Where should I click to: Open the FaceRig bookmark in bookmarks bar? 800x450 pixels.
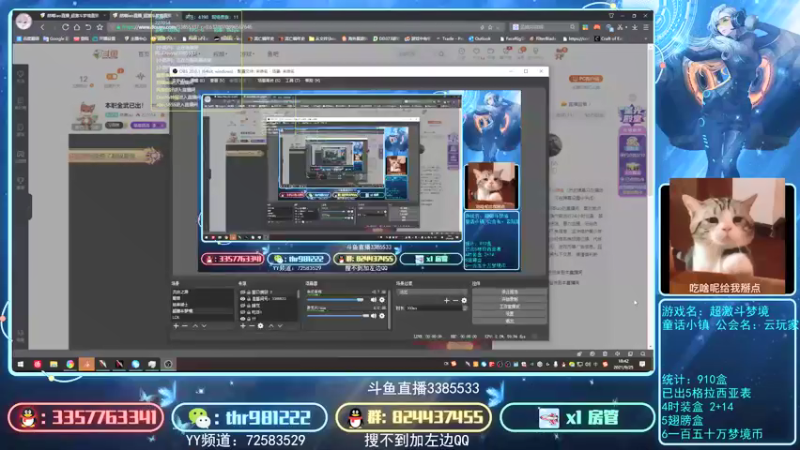coord(512,39)
